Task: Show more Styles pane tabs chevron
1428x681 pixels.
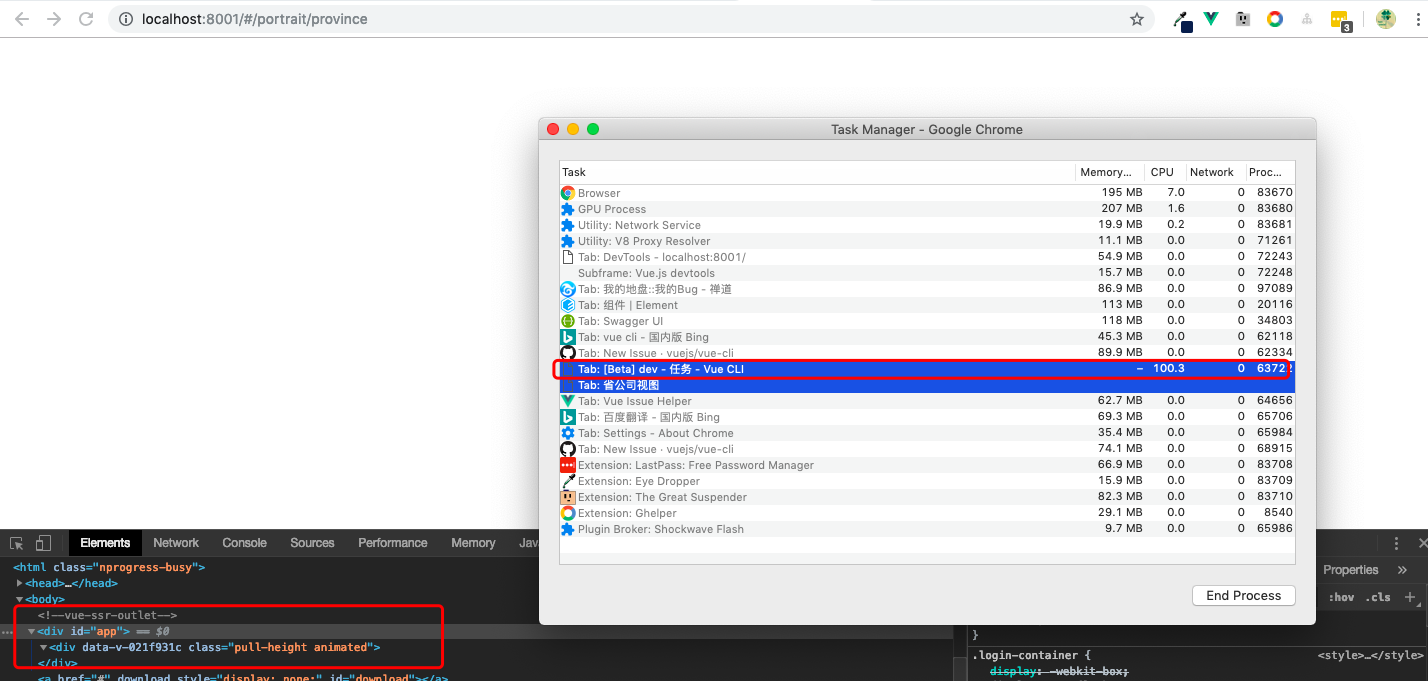Action: pos(1402,570)
